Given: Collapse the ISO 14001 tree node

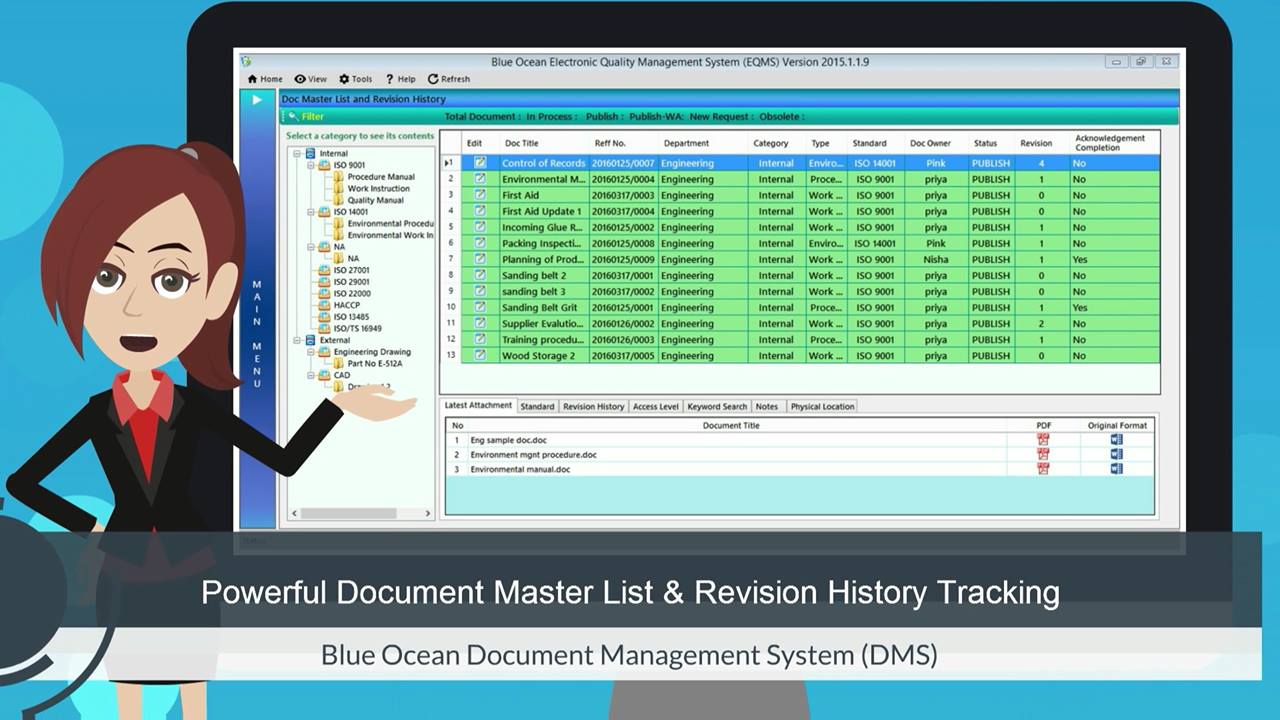Looking at the screenshot, I should (x=311, y=212).
